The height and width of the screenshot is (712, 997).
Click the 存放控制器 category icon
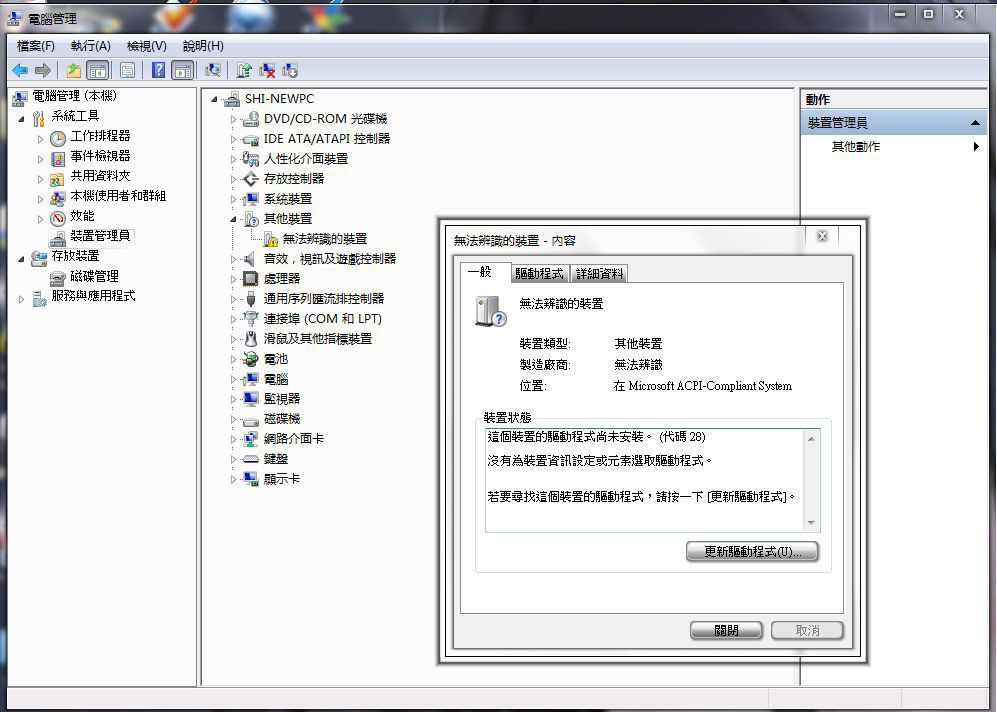(251, 179)
